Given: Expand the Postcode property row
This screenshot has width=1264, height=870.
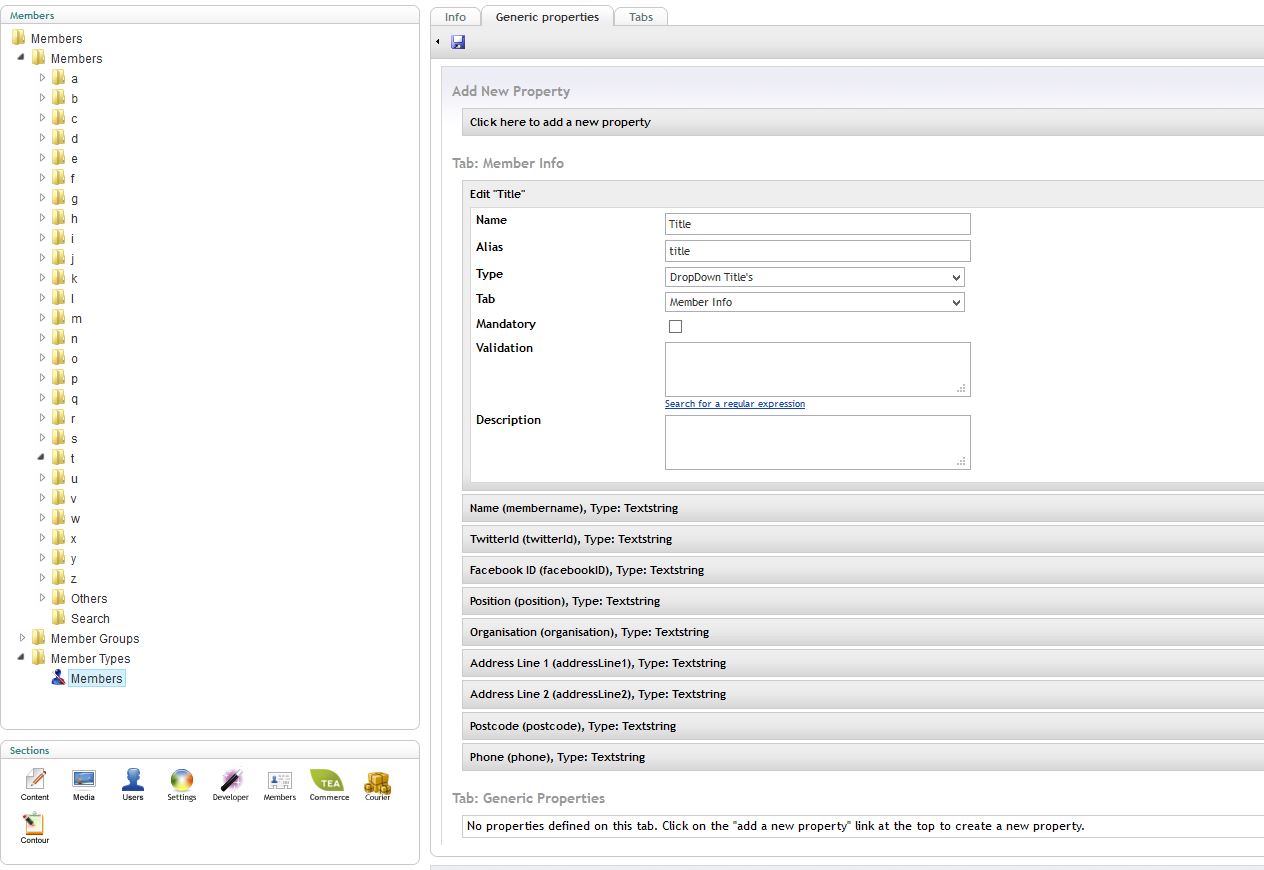Looking at the screenshot, I should click(x=573, y=726).
